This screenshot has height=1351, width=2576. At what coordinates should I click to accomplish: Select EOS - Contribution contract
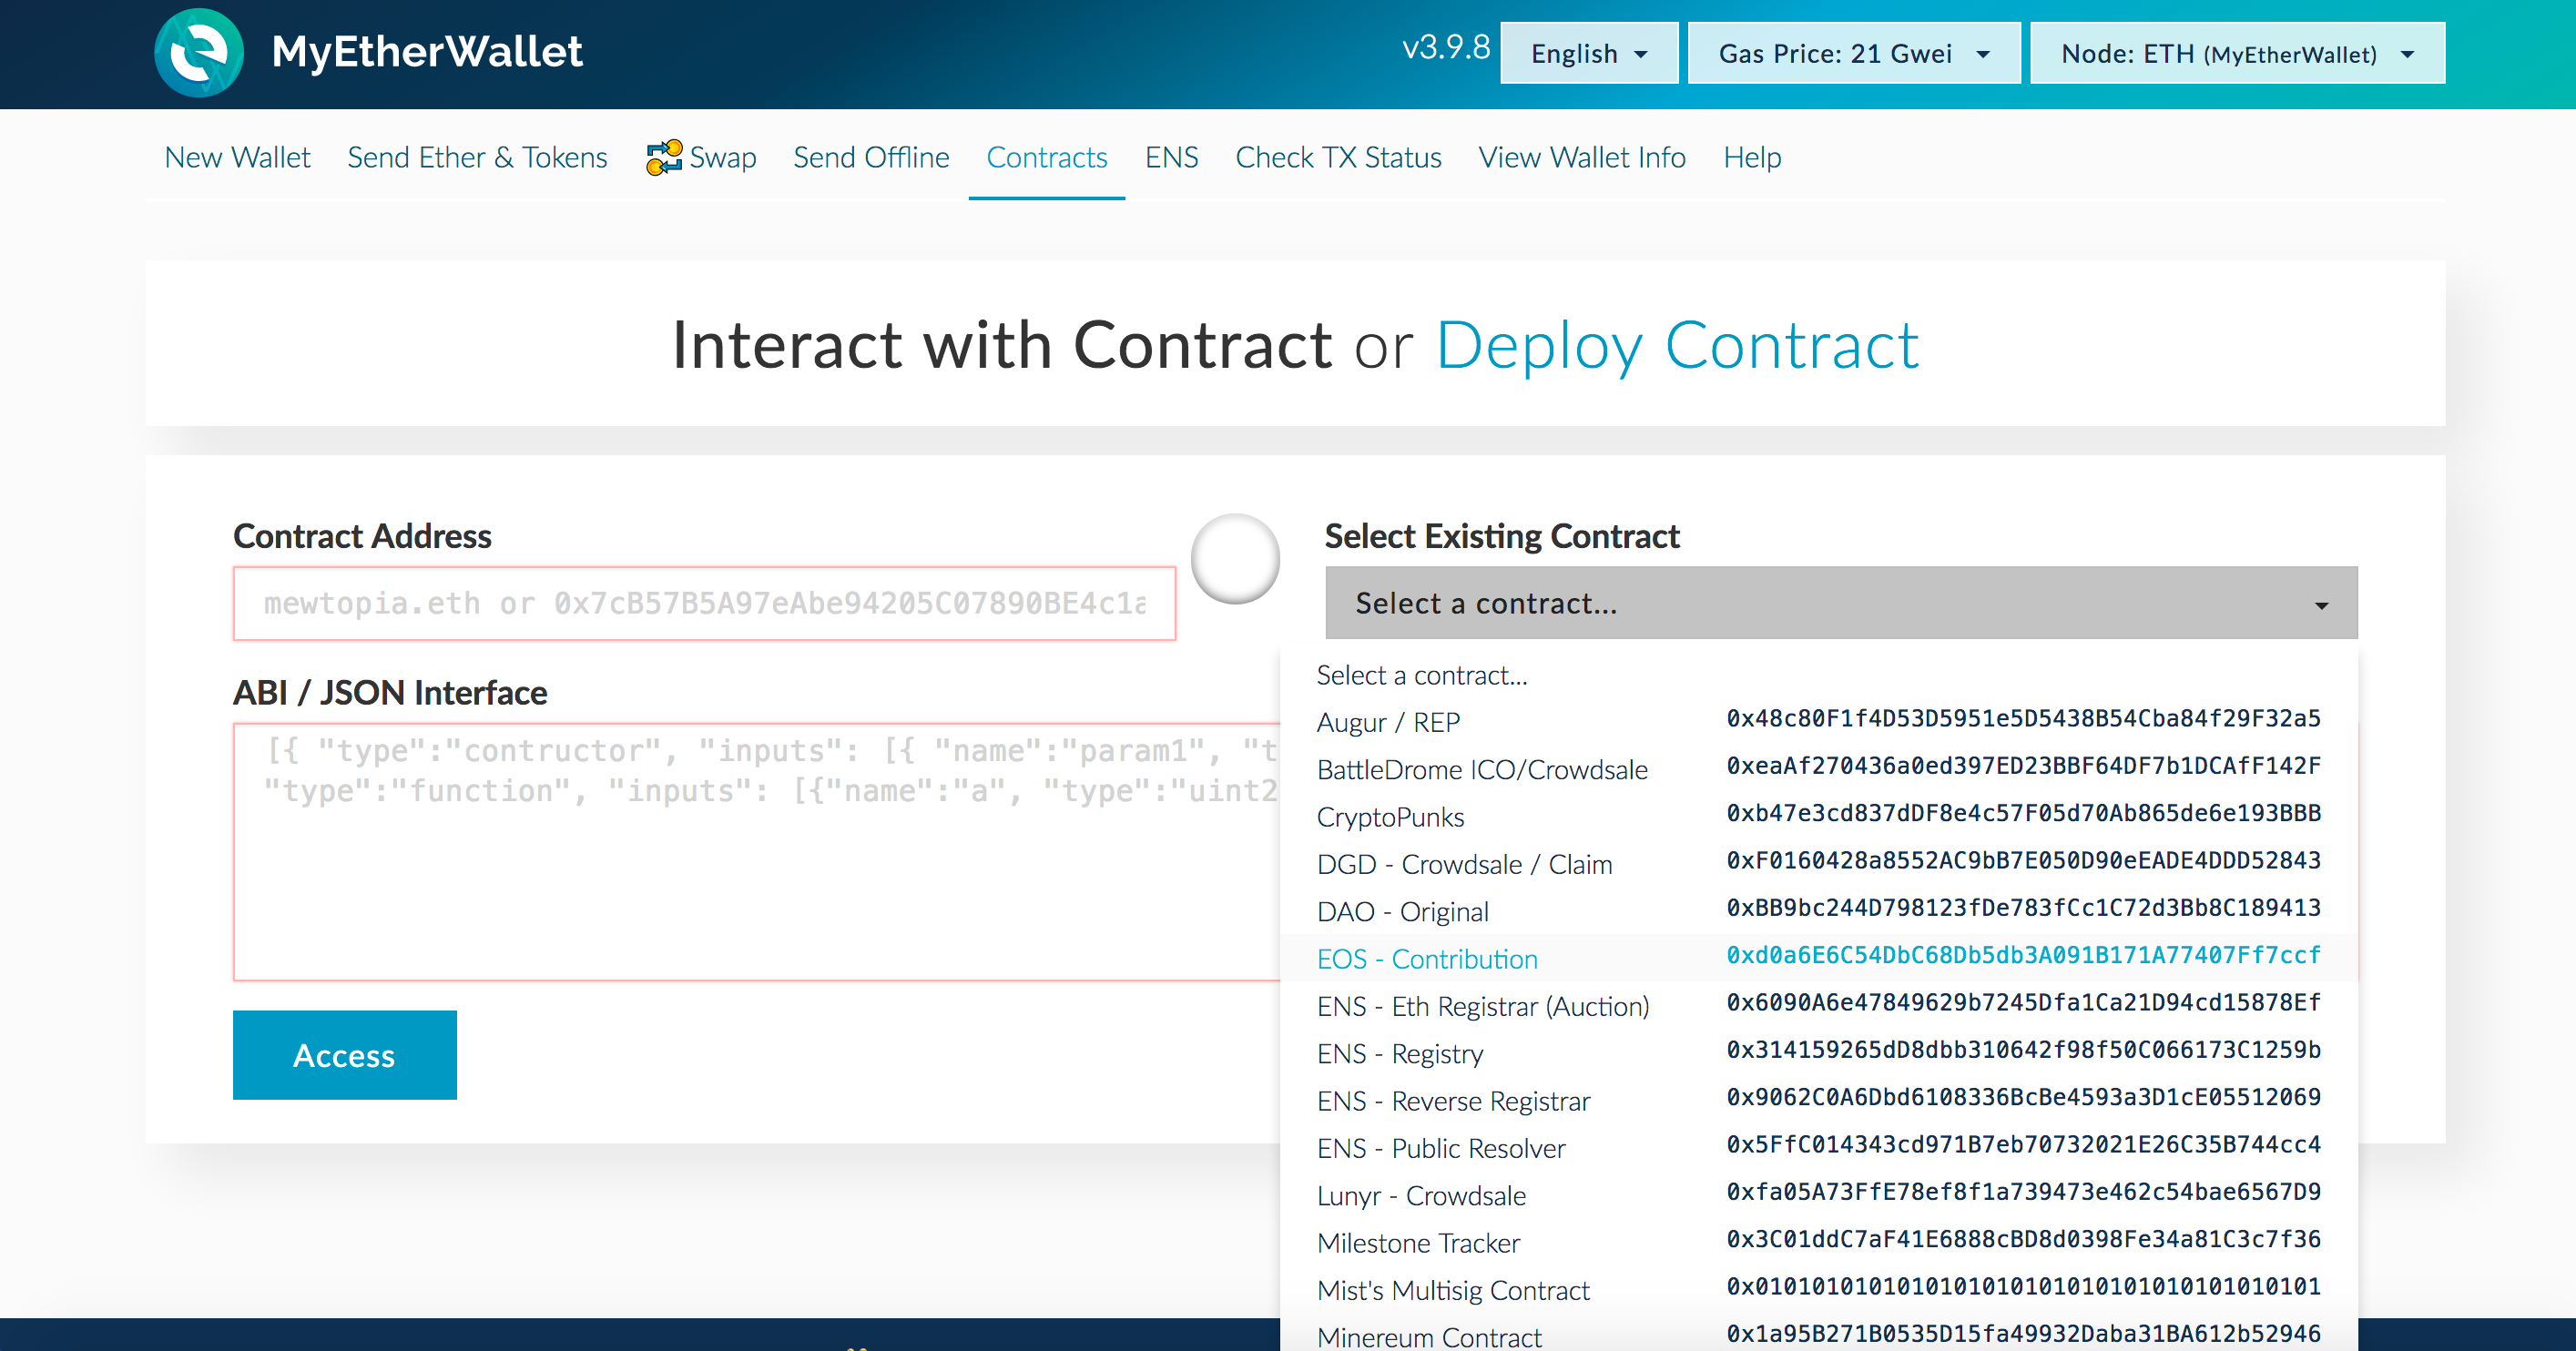[1819, 958]
